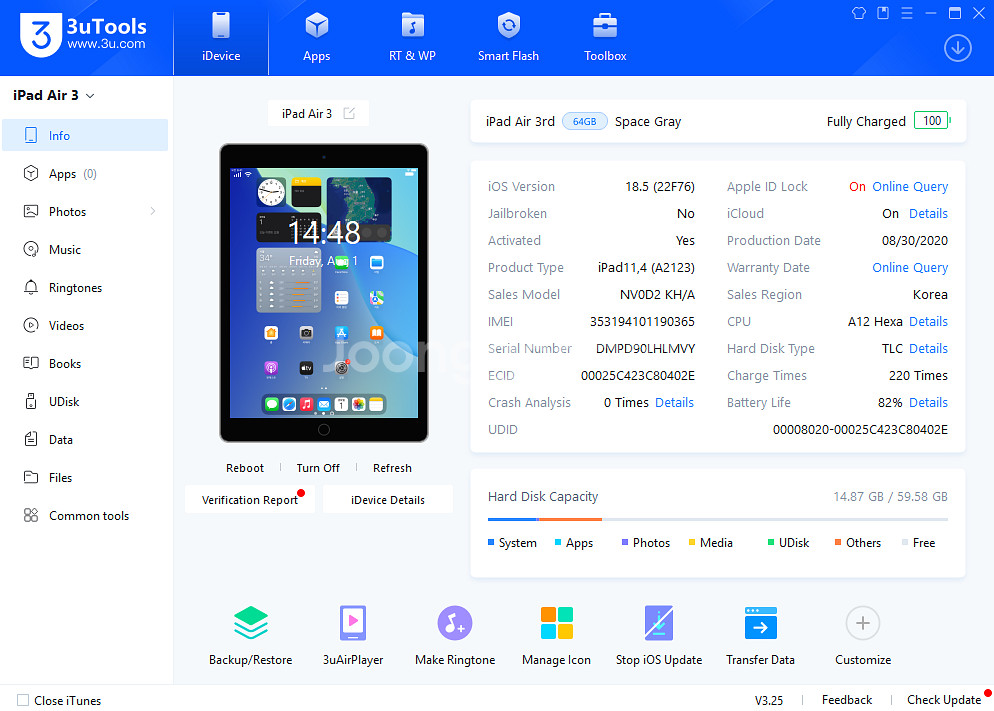Open CPU Details link
The width and height of the screenshot is (994, 711).
928,321
